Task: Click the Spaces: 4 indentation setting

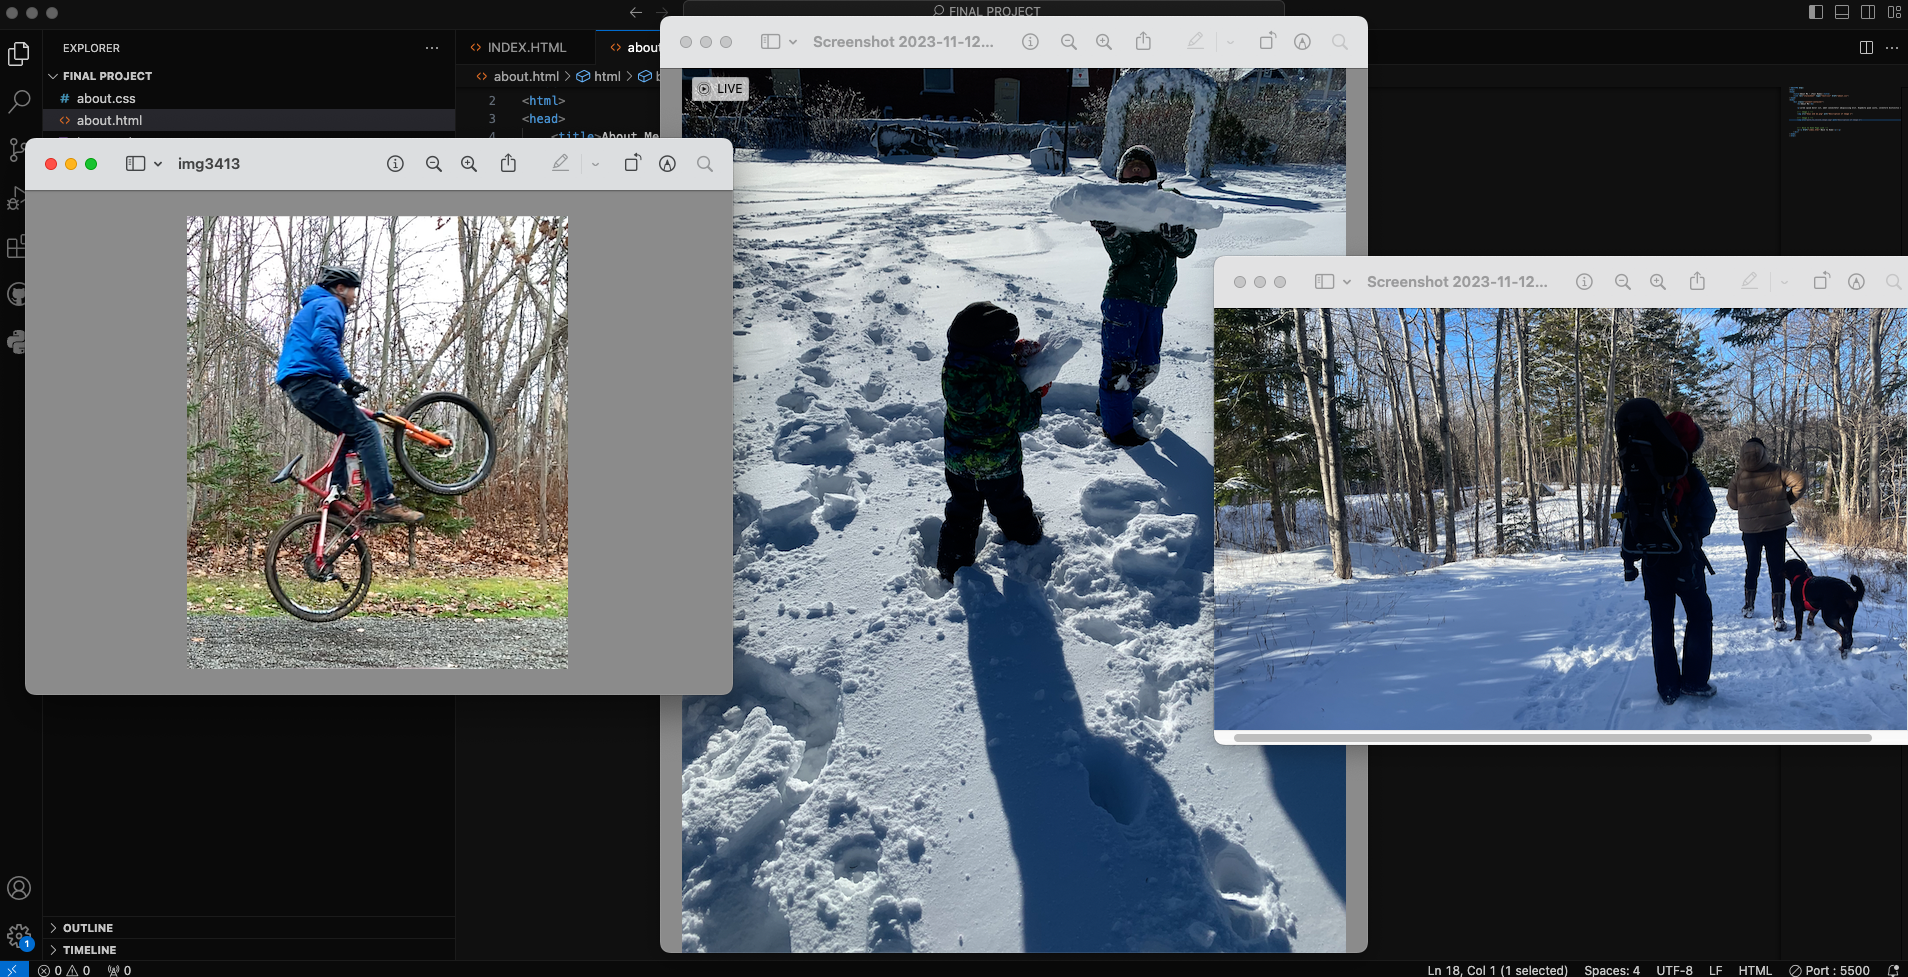Action: coord(1611,970)
